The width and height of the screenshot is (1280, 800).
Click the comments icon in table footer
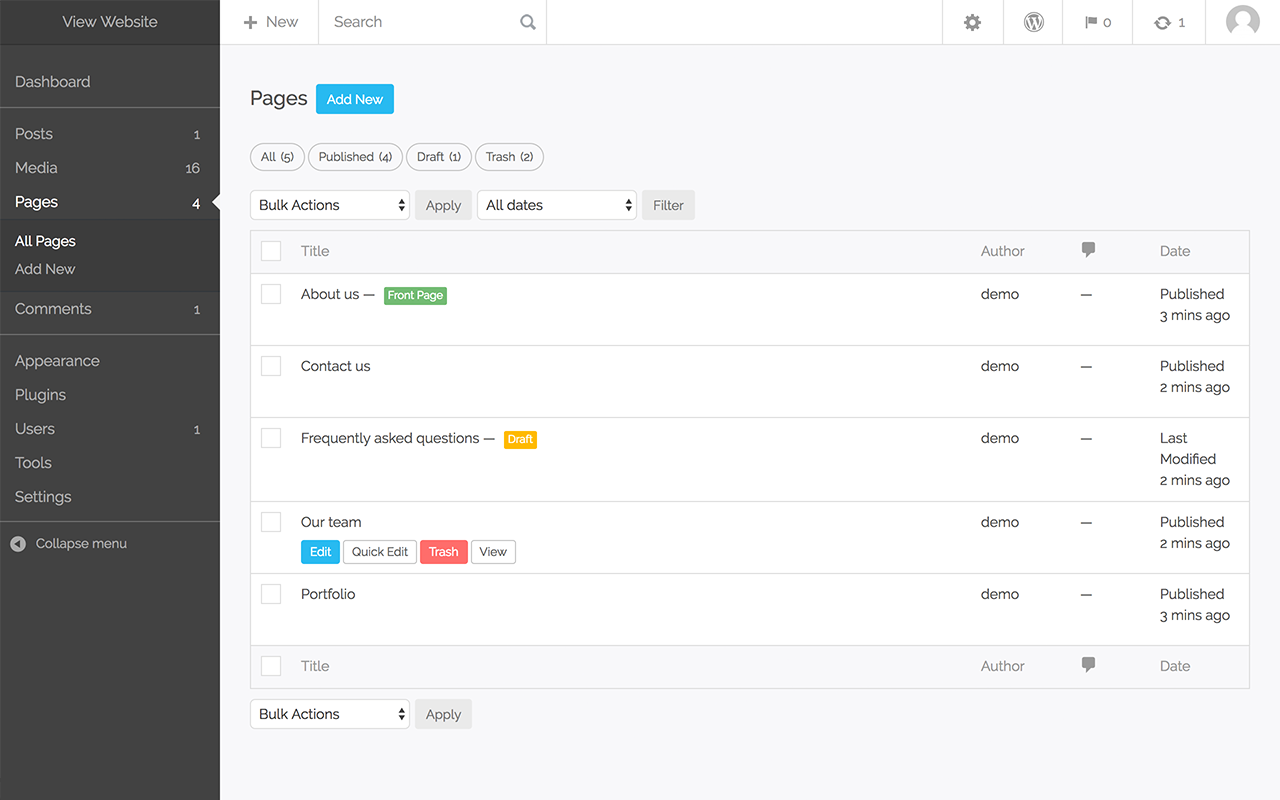(1088, 665)
